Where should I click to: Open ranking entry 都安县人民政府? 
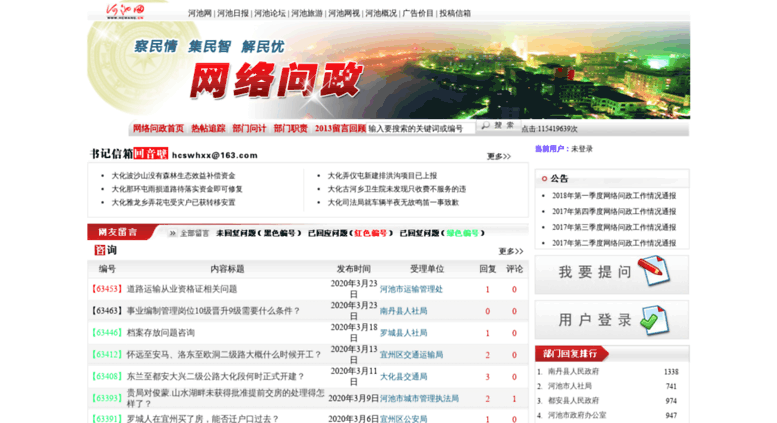point(573,401)
